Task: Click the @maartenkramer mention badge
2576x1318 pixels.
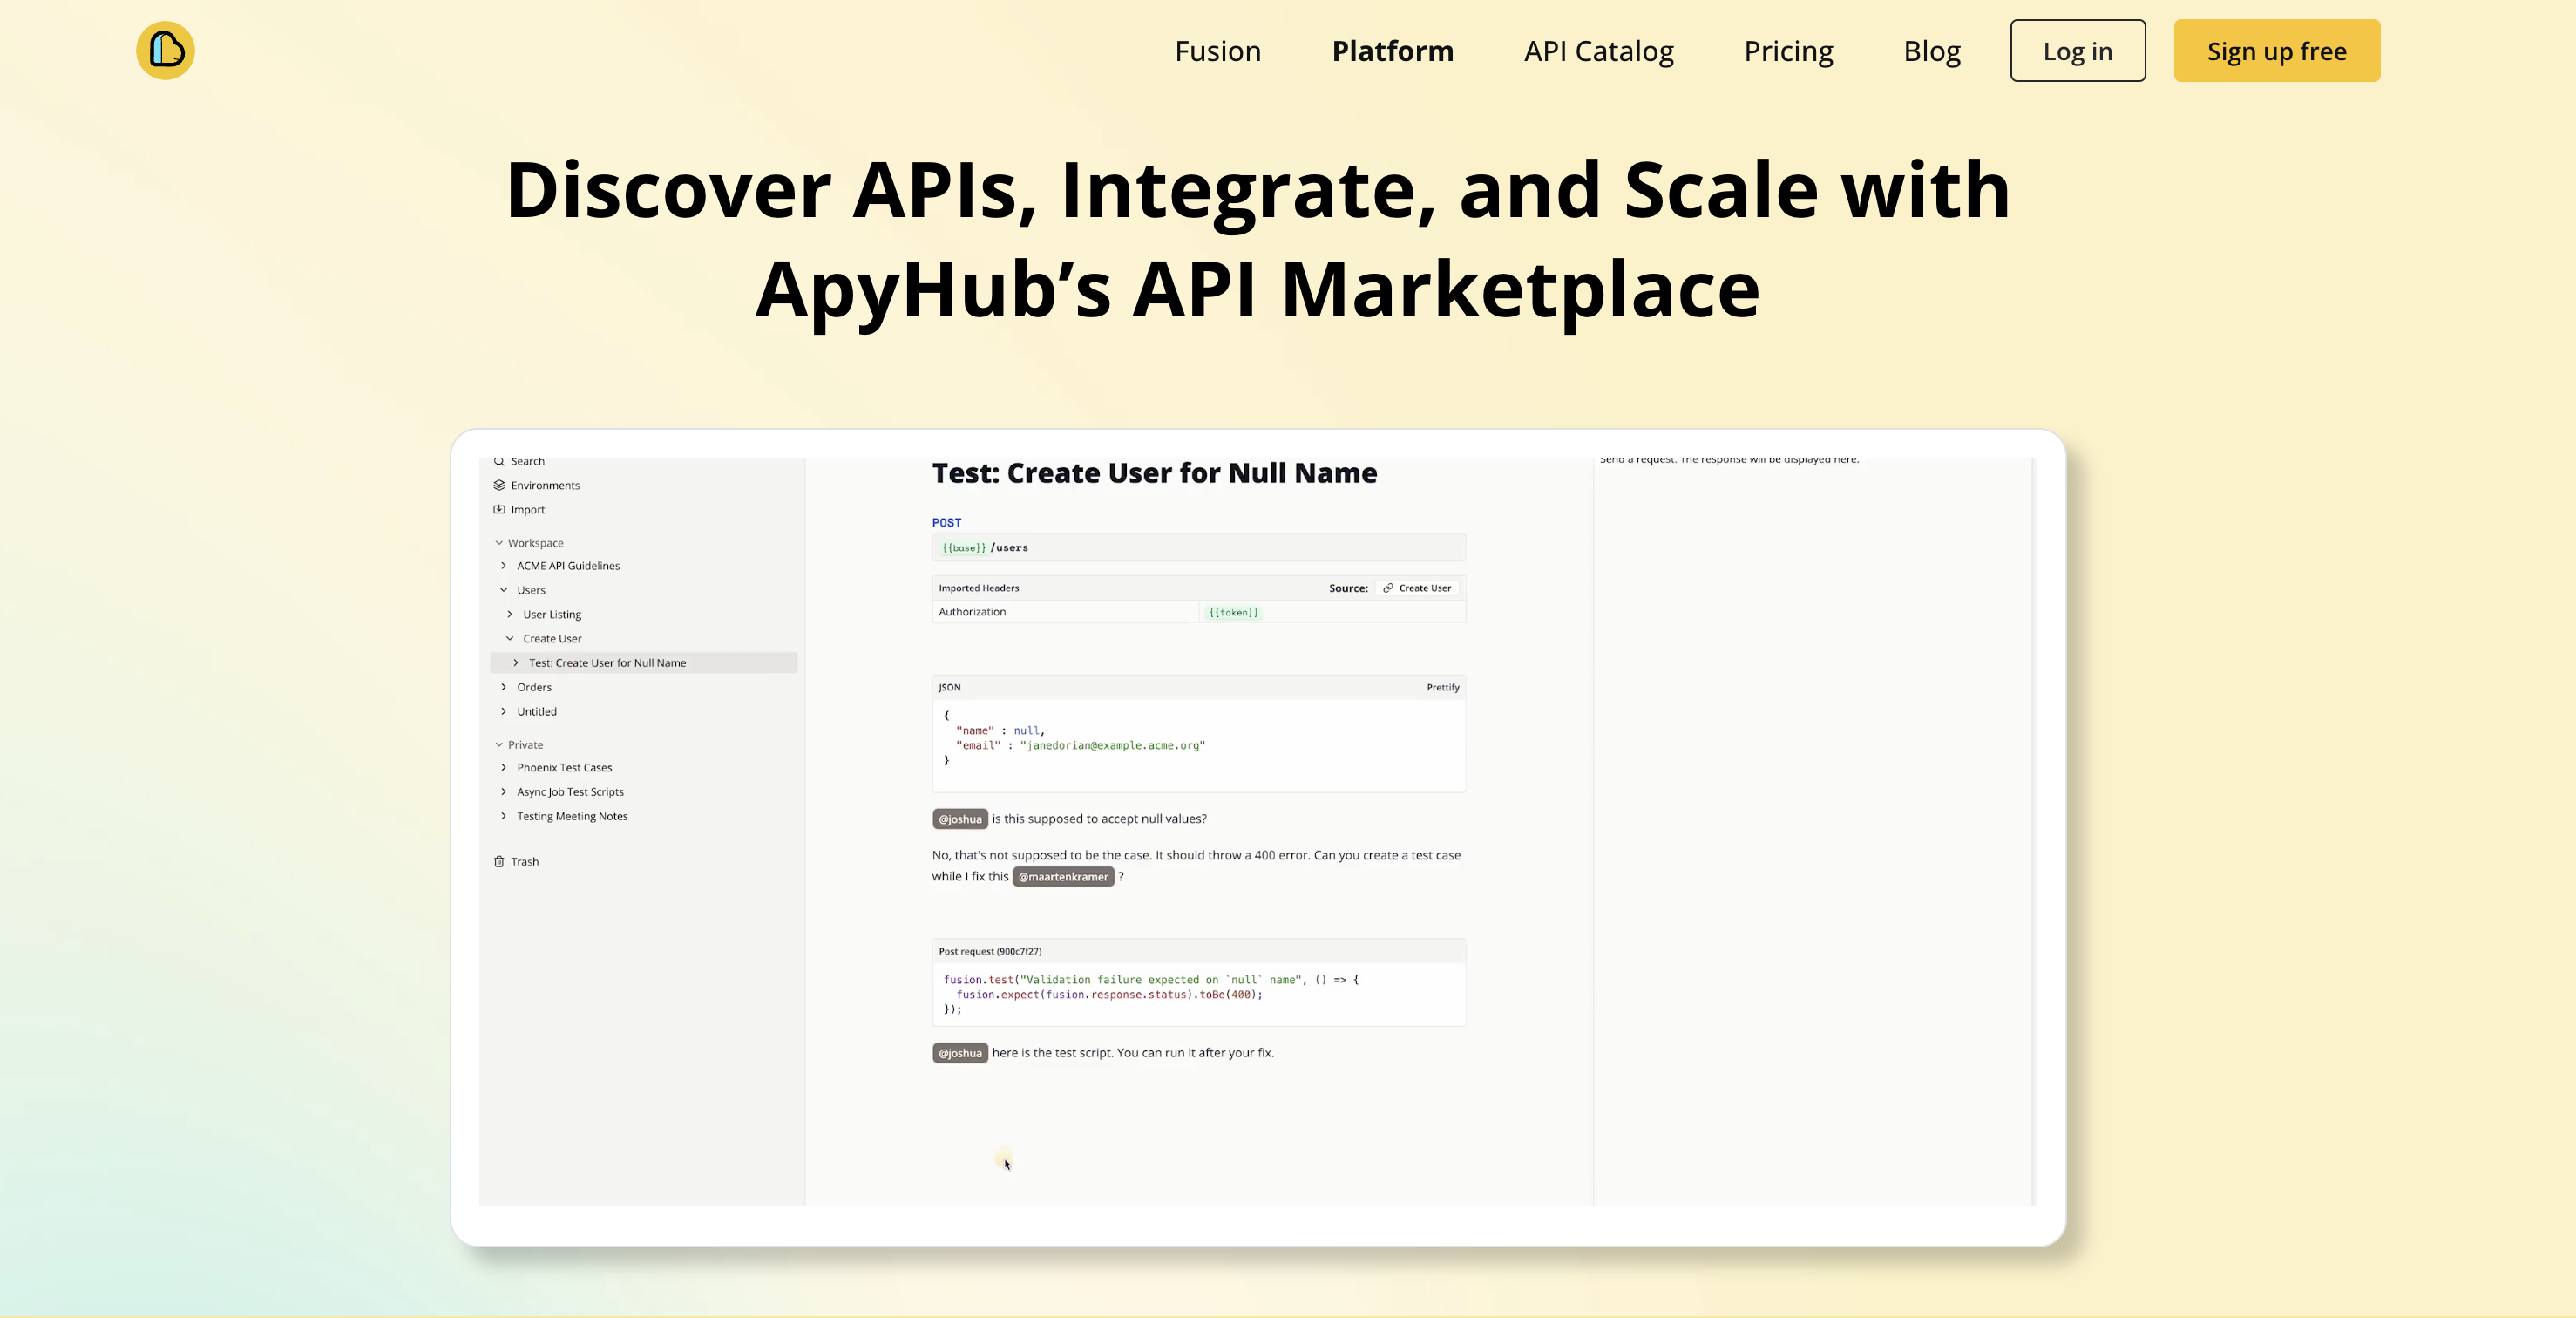Action: (x=1063, y=877)
